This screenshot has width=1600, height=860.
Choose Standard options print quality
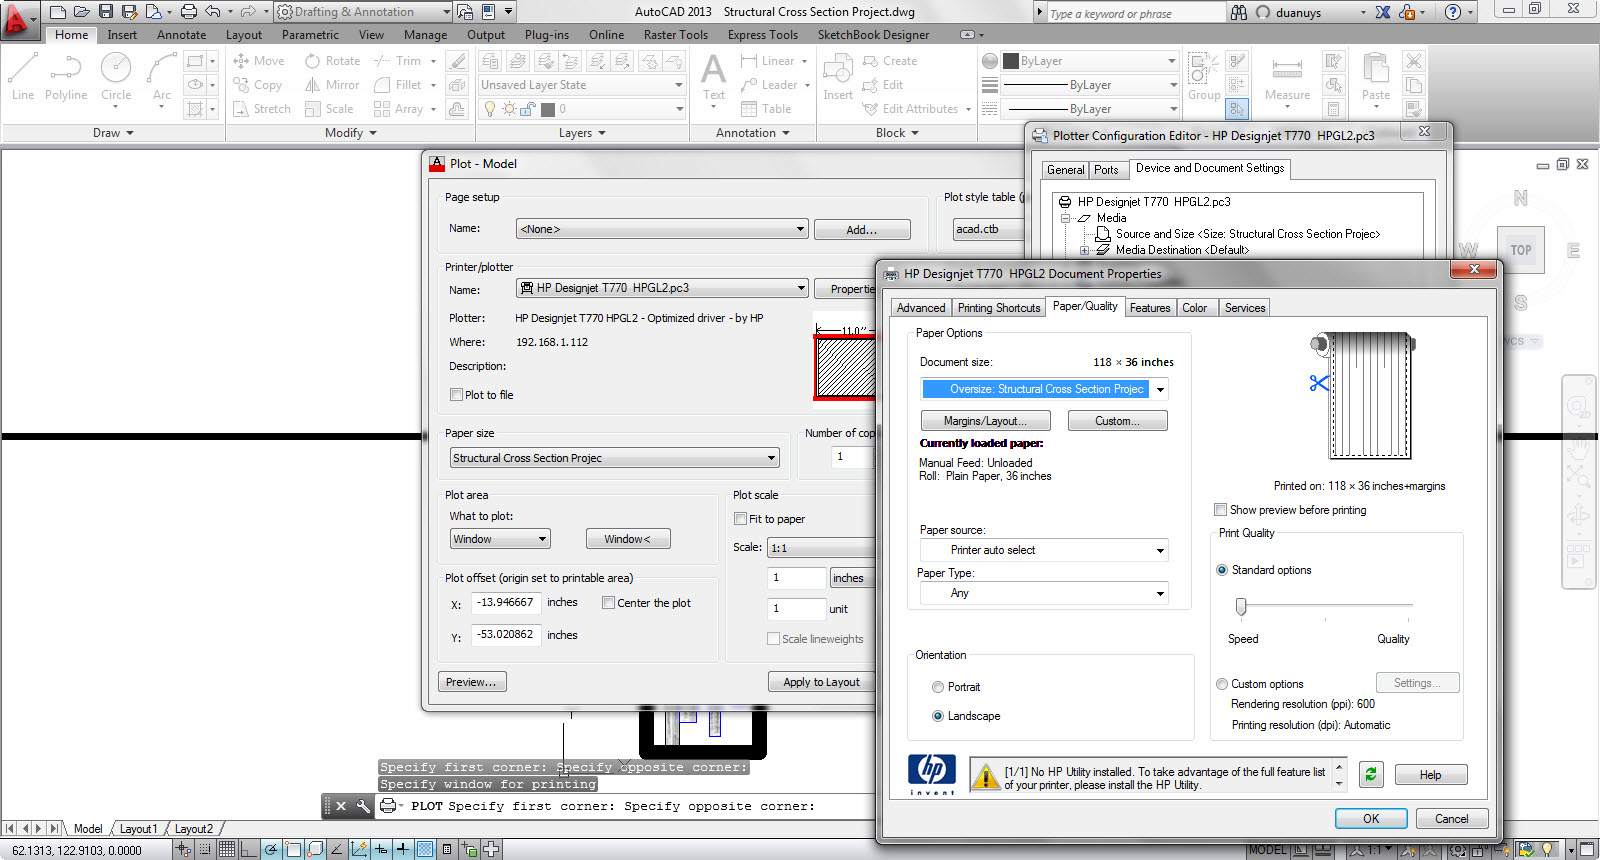(1222, 570)
